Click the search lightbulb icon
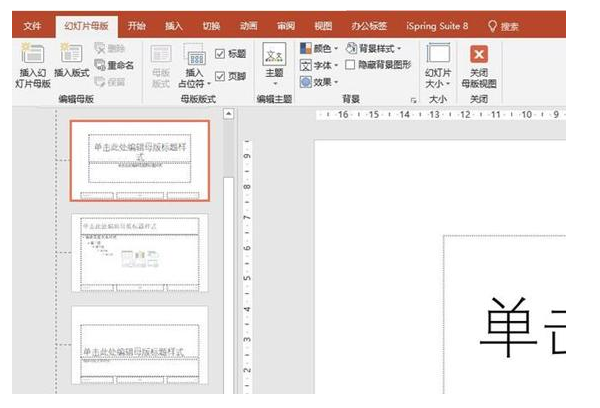This screenshot has height=408, width=600. 492,25
